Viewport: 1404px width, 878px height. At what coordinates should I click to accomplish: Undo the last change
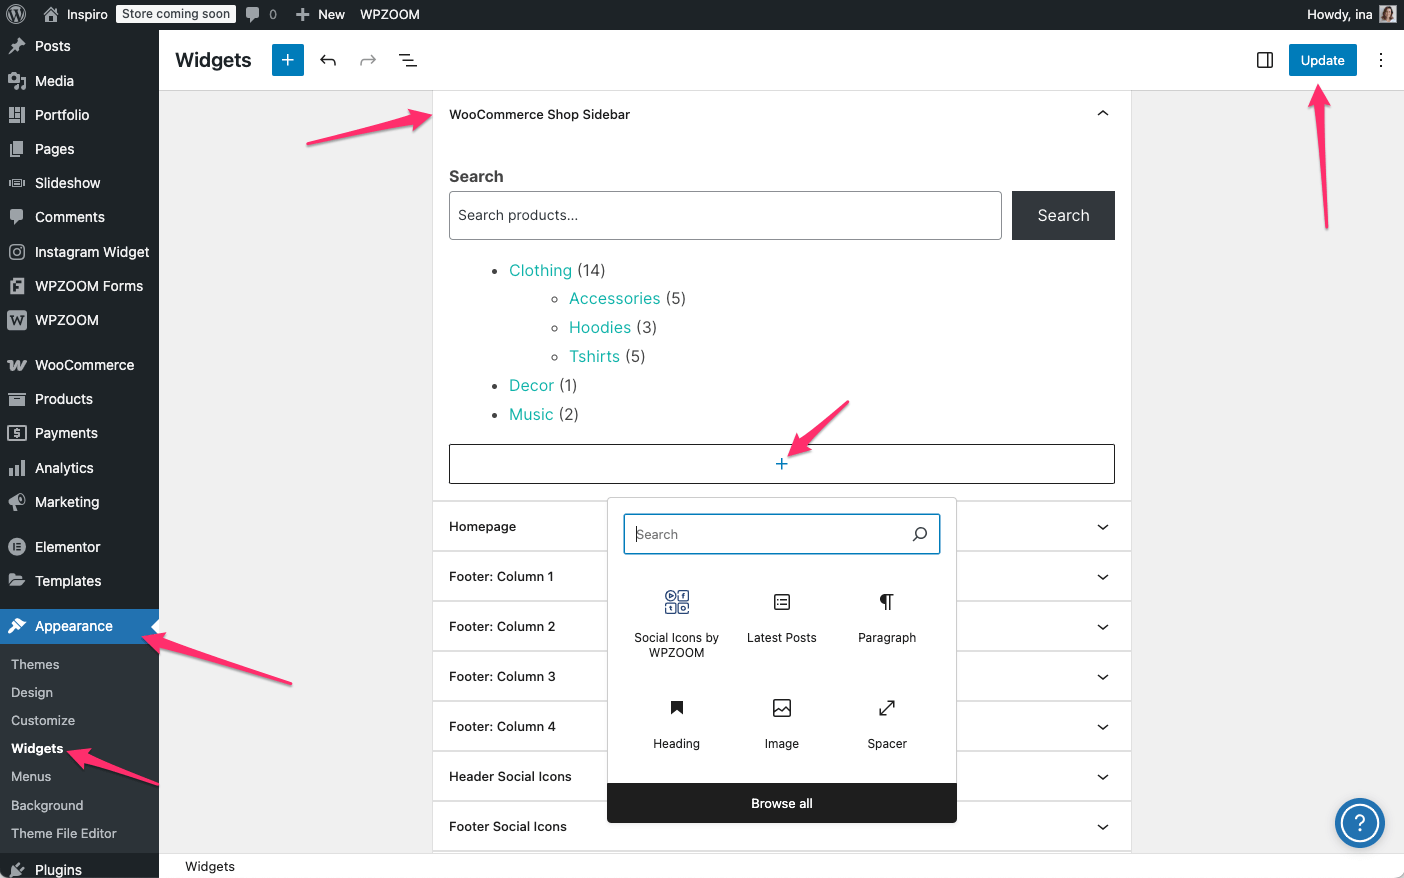[x=328, y=60]
